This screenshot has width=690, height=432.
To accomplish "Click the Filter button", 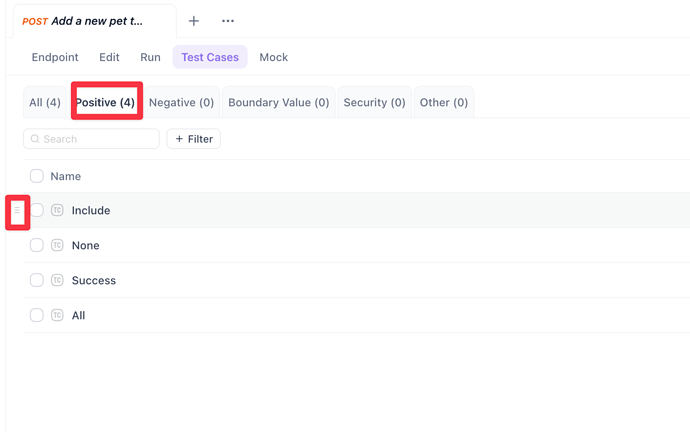I will (194, 139).
